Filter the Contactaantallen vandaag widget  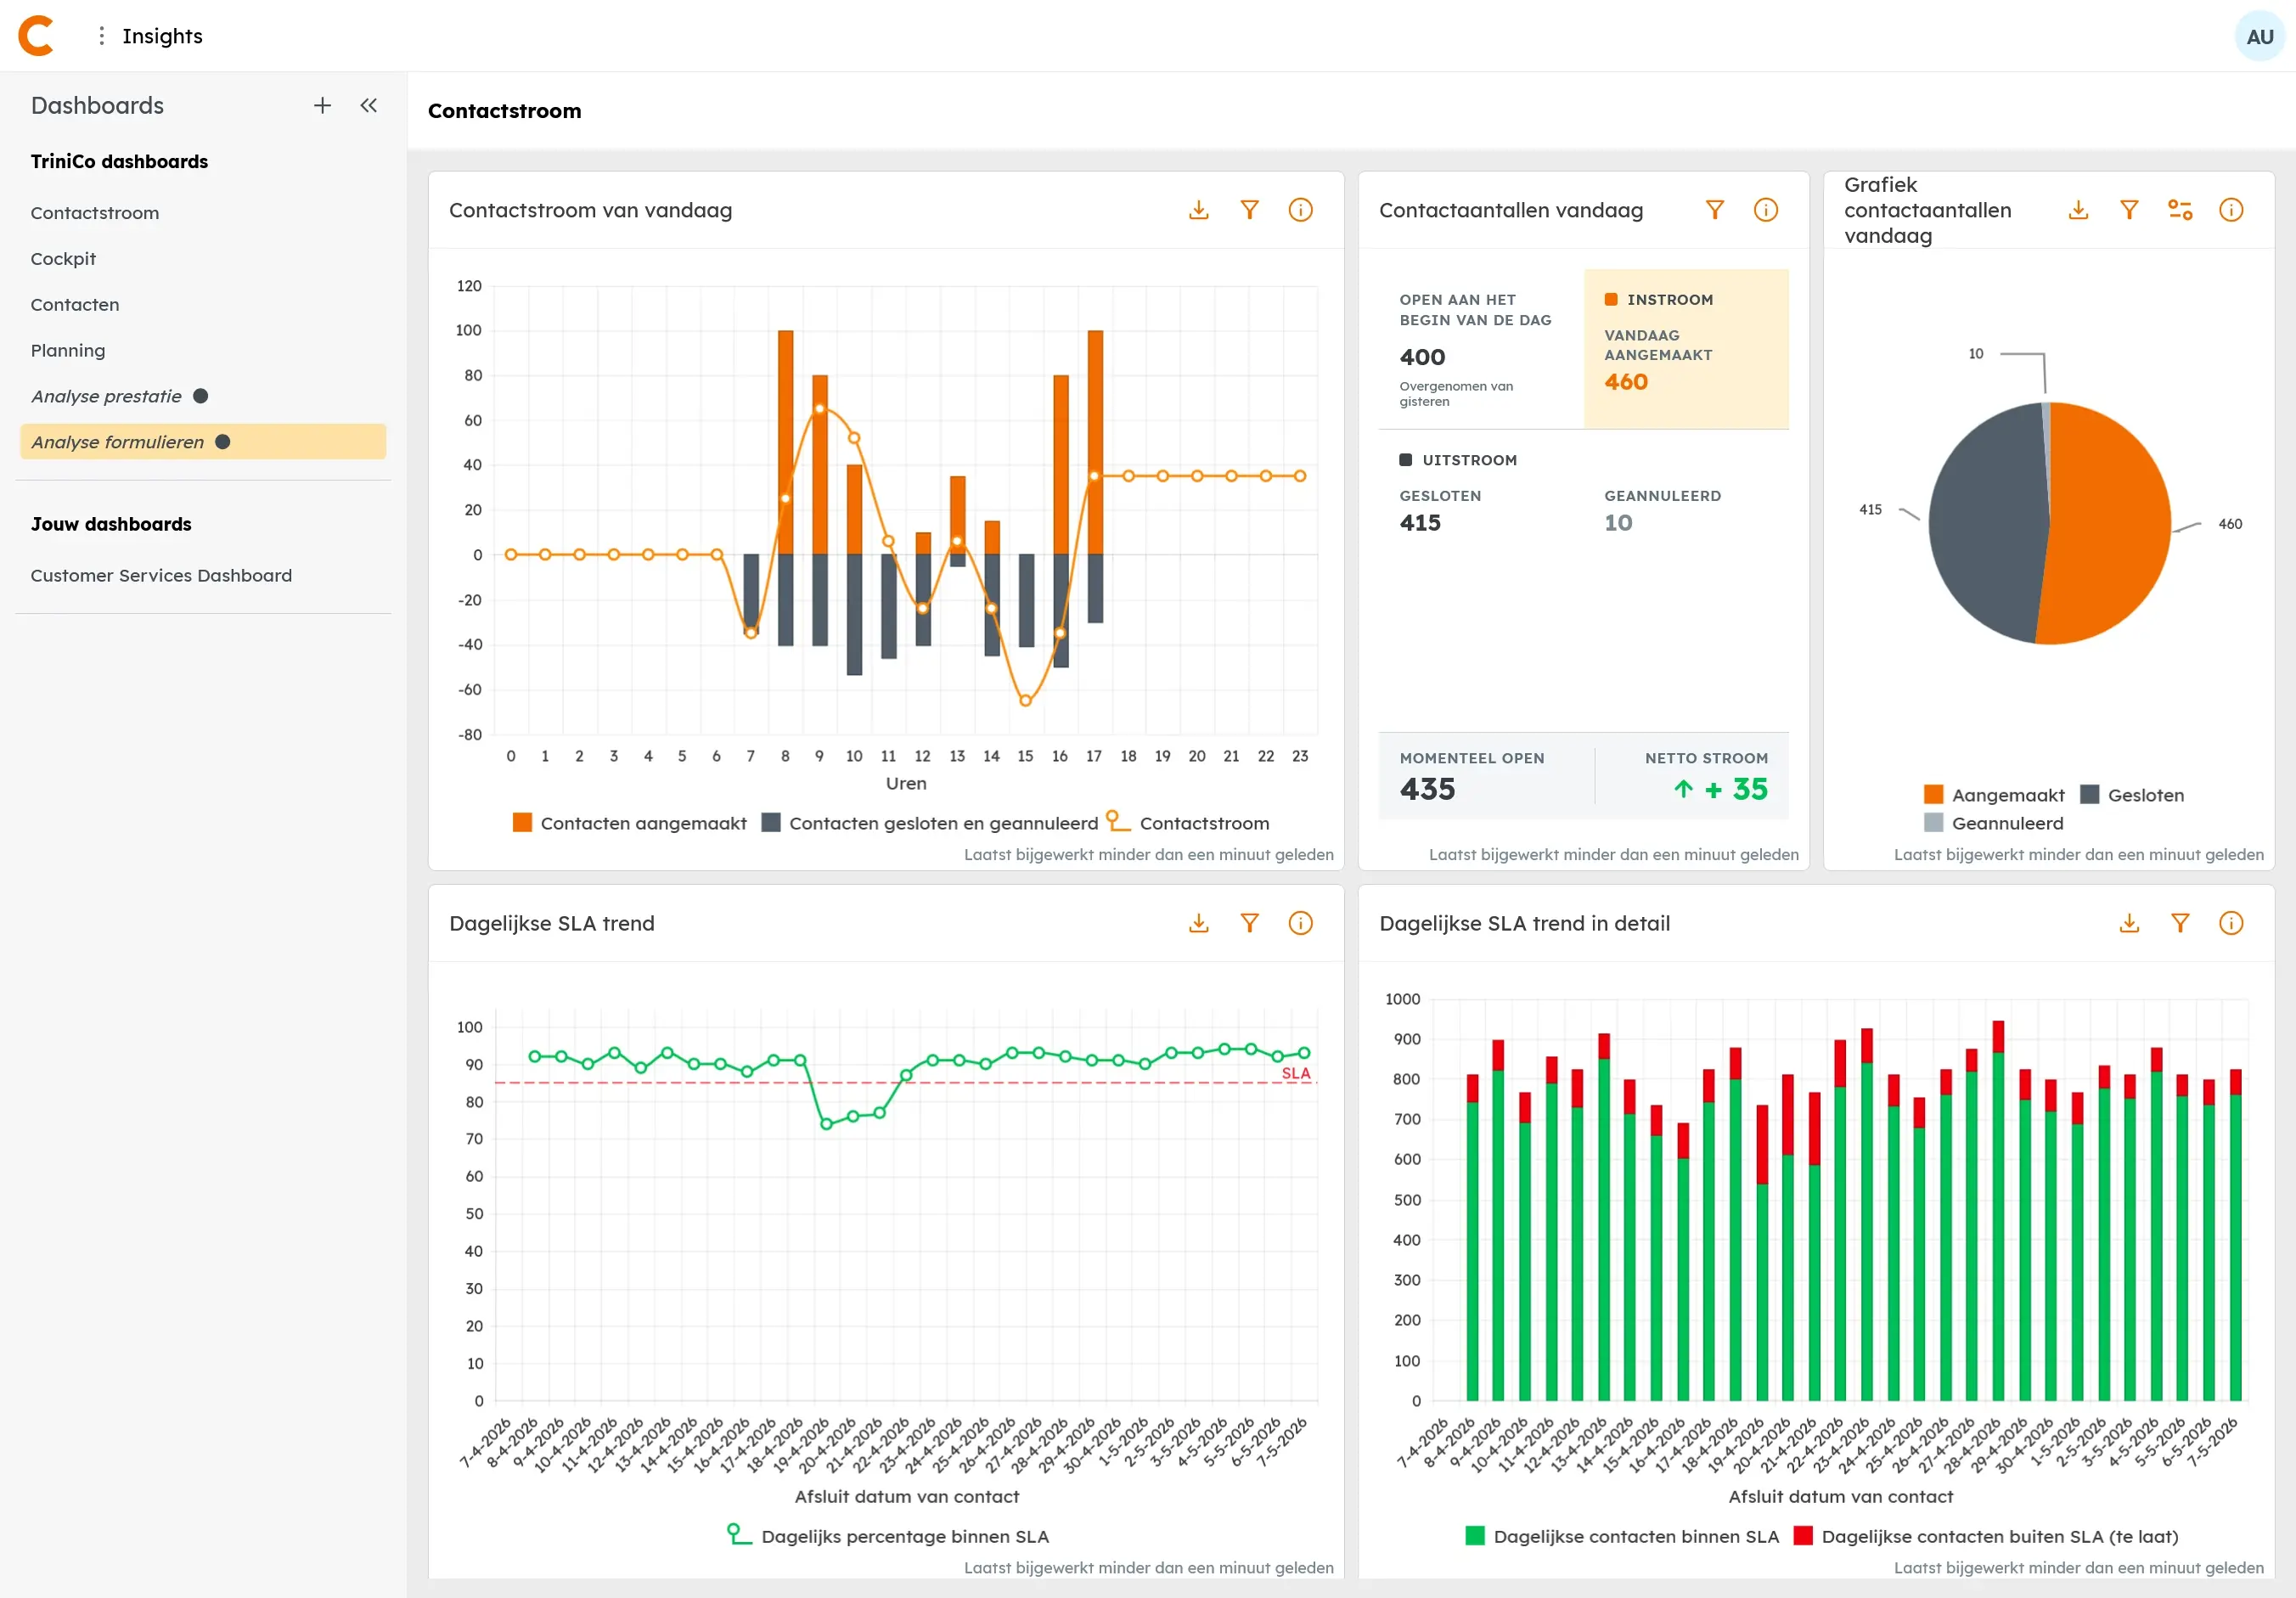(1714, 210)
